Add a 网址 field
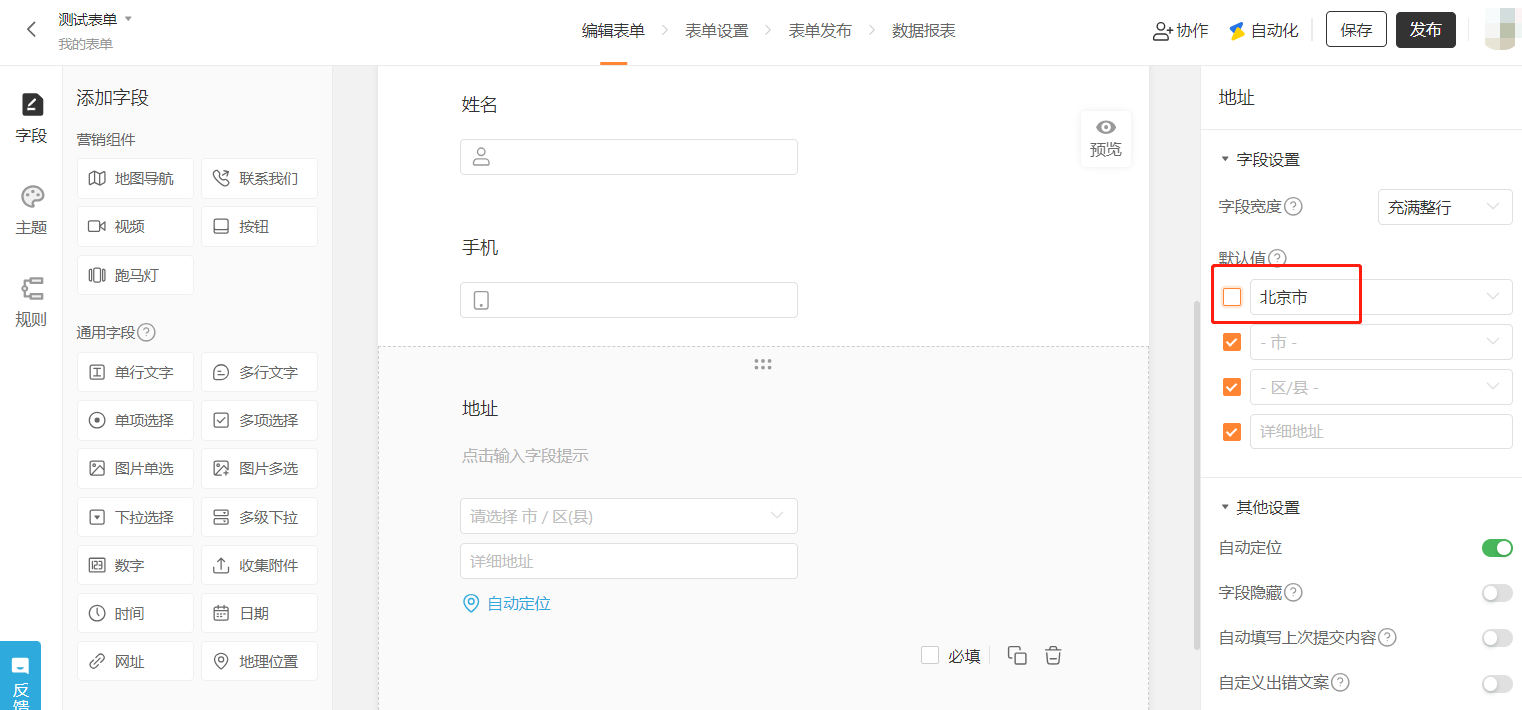1522x710 pixels. (135, 661)
